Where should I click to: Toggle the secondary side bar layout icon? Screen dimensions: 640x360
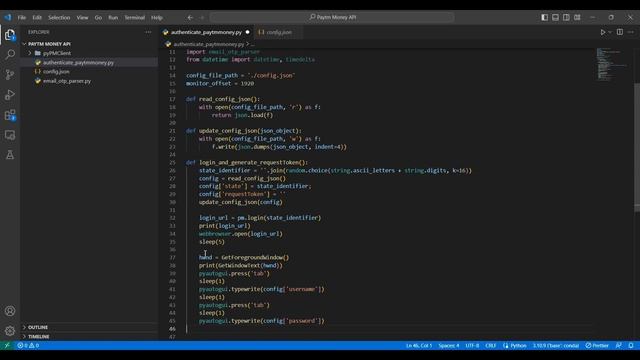[566, 18]
